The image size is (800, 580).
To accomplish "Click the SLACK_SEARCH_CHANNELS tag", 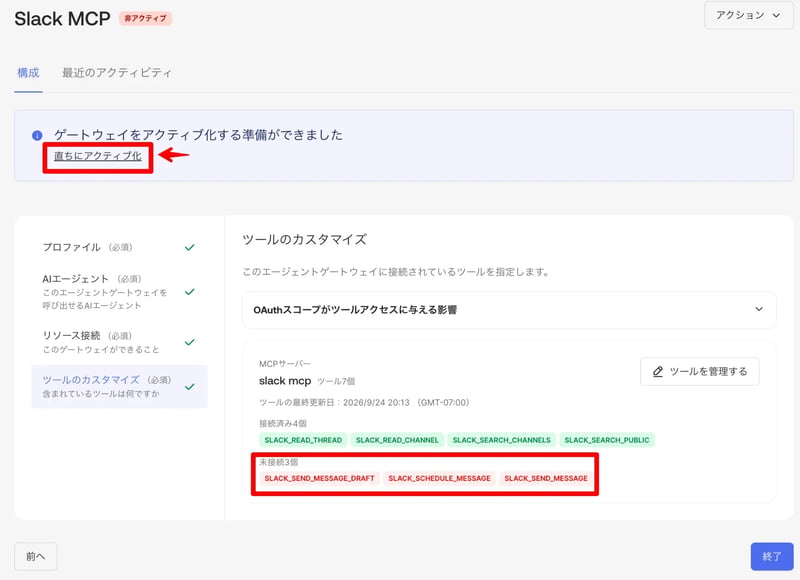I will click(x=502, y=440).
